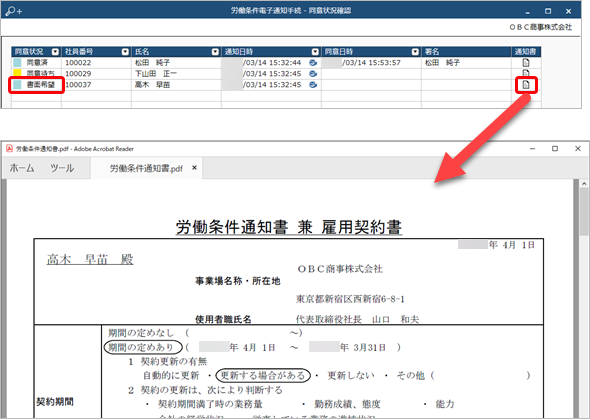Viewport: 590px width, 420px height.
Task: Open the 同意状況 column filter dropdown
Action: click(x=55, y=52)
